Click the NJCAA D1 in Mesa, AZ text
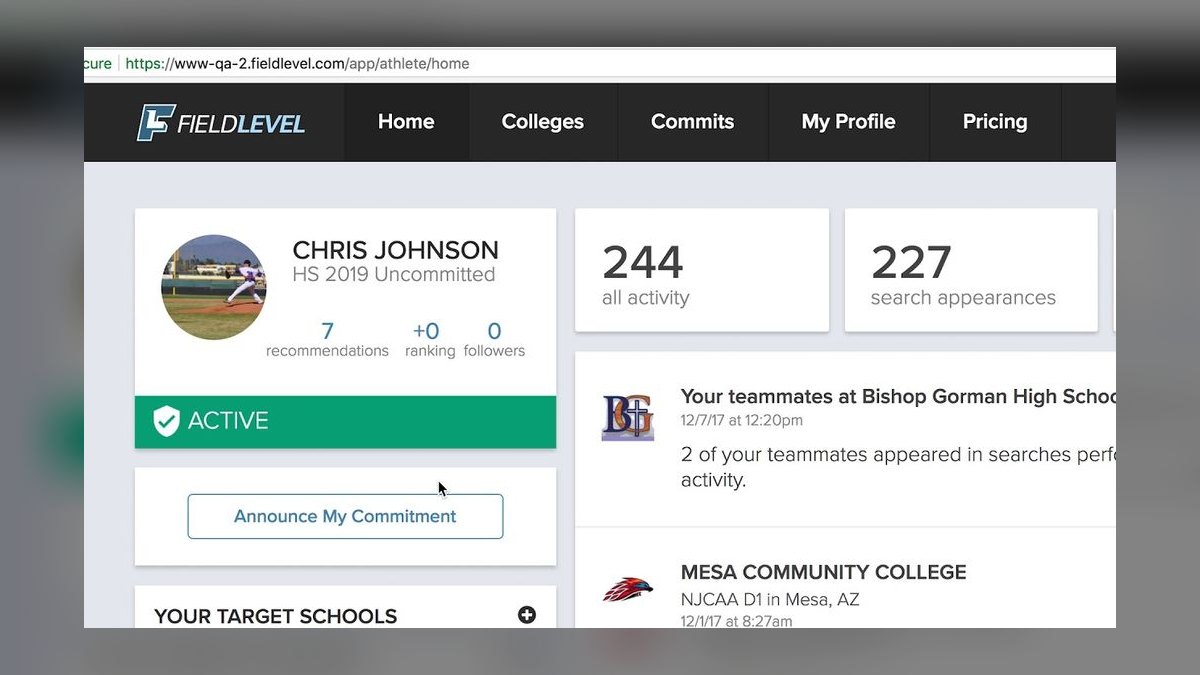The image size is (1200, 675). tap(770, 600)
